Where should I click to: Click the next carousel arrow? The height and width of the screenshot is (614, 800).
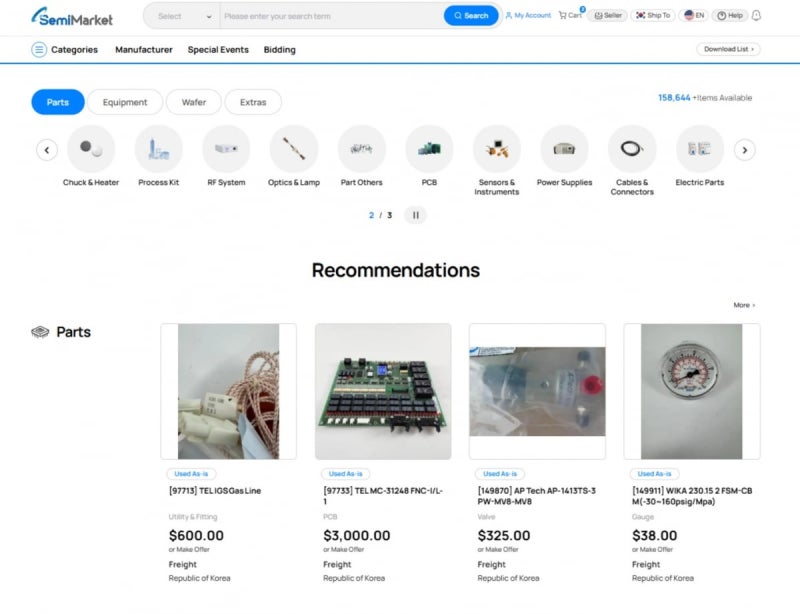click(744, 150)
